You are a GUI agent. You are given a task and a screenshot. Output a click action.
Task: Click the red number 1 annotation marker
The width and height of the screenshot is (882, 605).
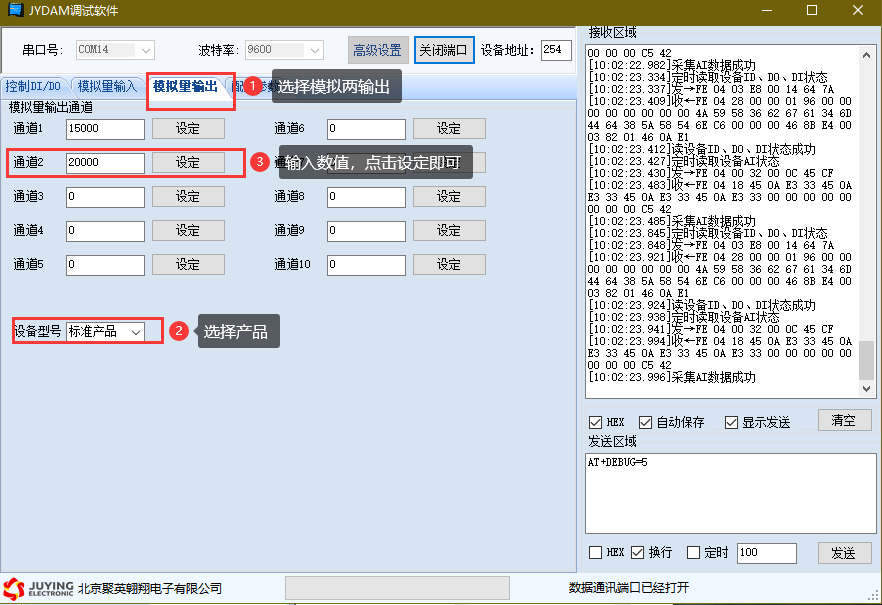pyautogui.click(x=253, y=87)
